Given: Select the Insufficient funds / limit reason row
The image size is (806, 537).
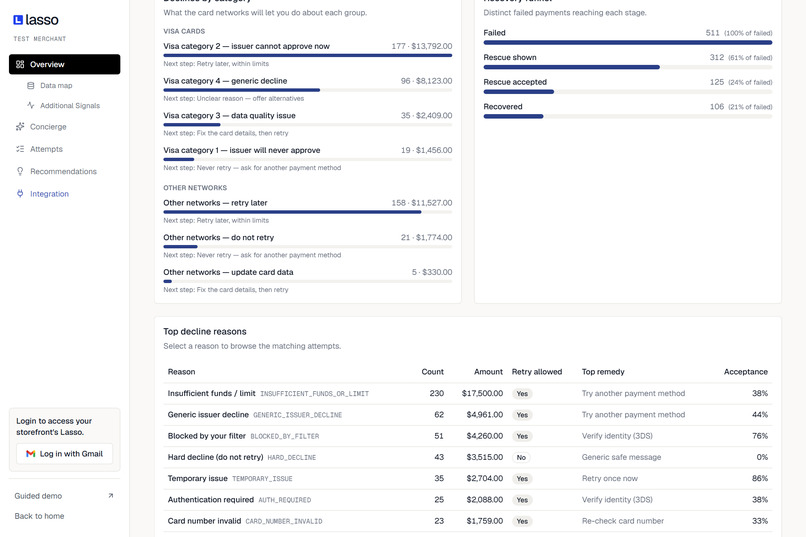Looking at the screenshot, I should (x=468, y=394).
